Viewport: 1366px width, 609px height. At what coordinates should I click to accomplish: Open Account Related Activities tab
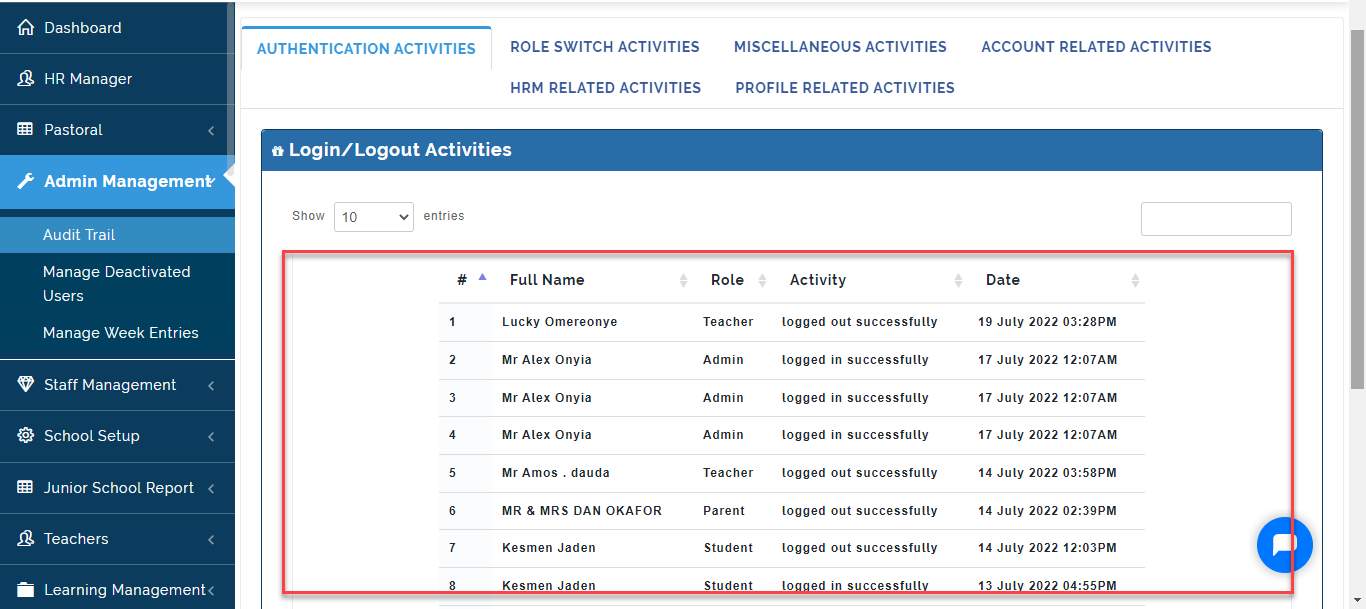point(1096,47)
